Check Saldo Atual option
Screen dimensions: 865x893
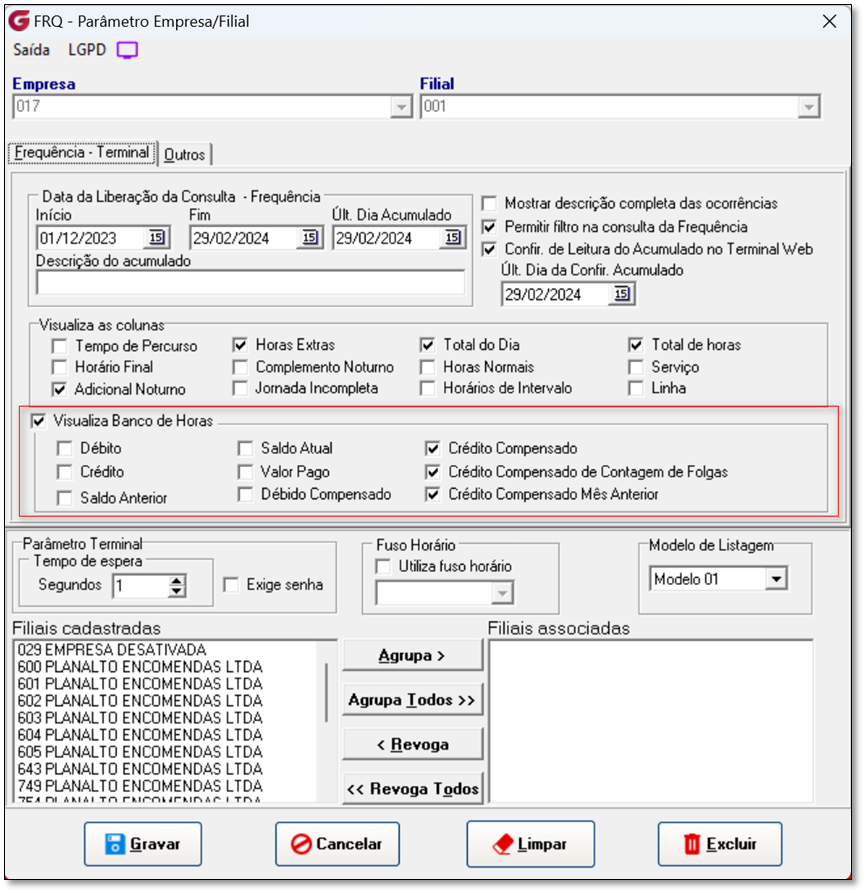[245, 448]
